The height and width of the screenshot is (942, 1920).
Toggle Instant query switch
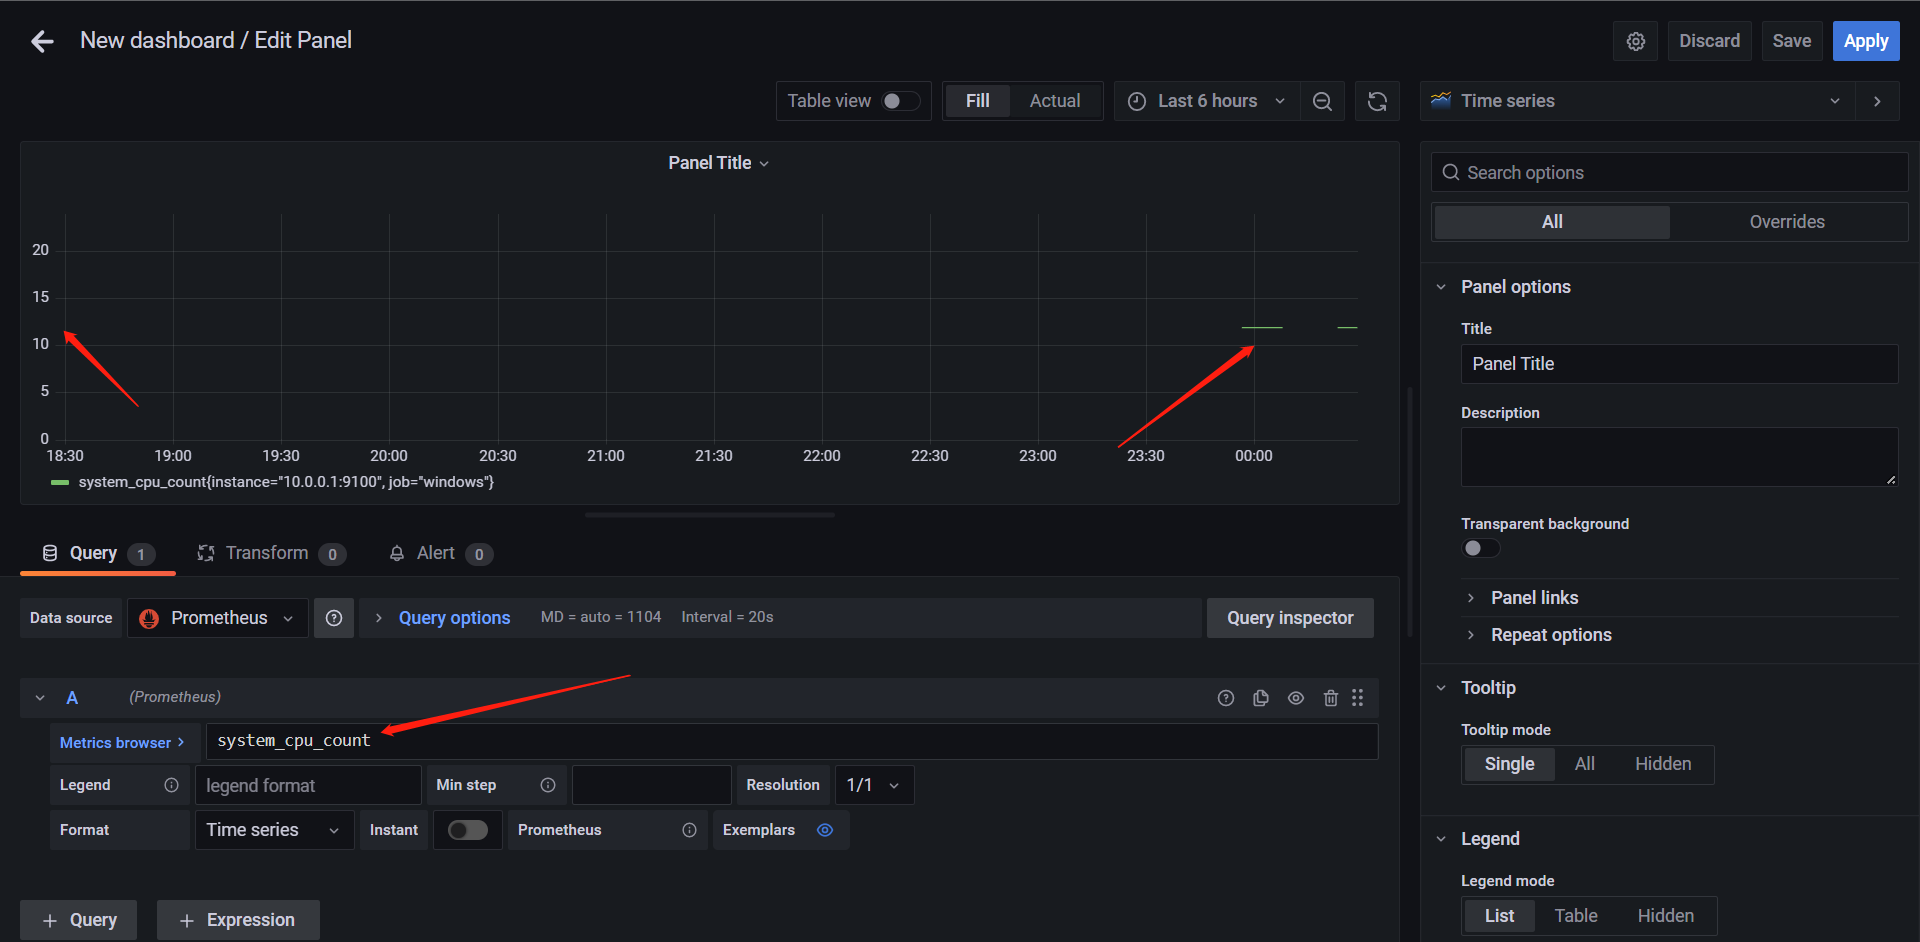click(x=468, y=830)
